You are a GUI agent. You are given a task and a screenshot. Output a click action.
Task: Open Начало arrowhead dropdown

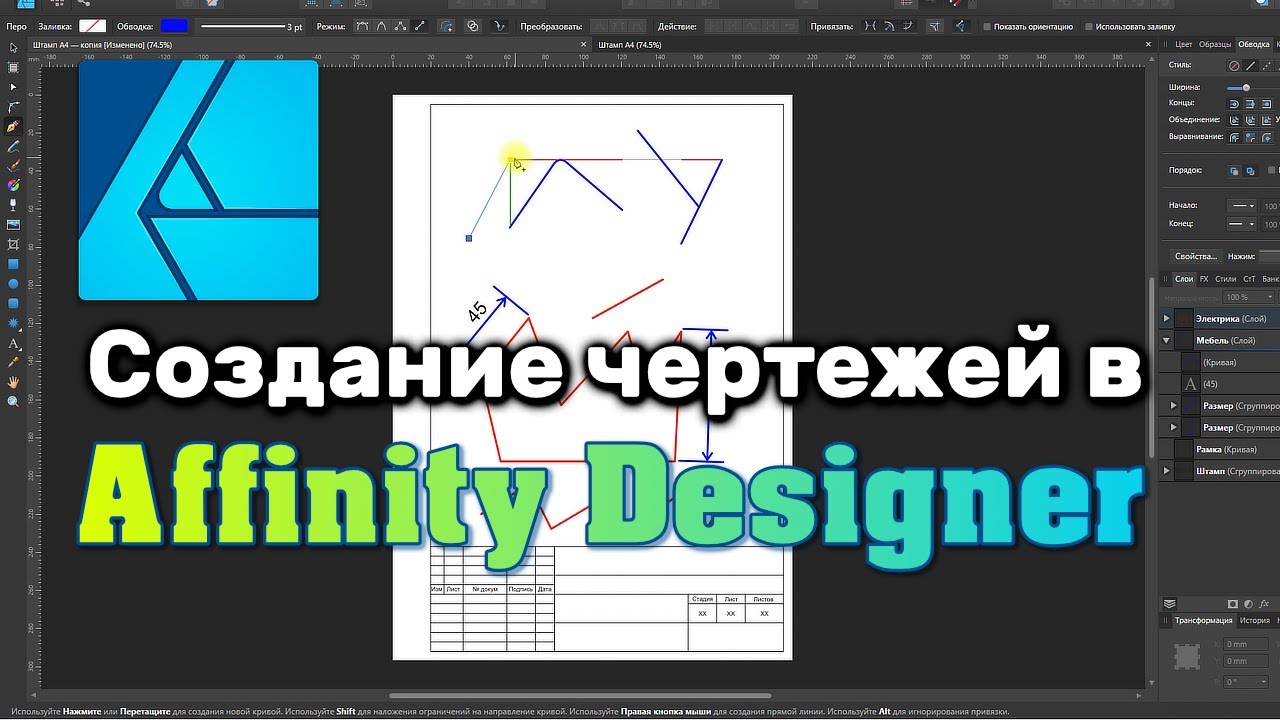[x=1243, y=205]
